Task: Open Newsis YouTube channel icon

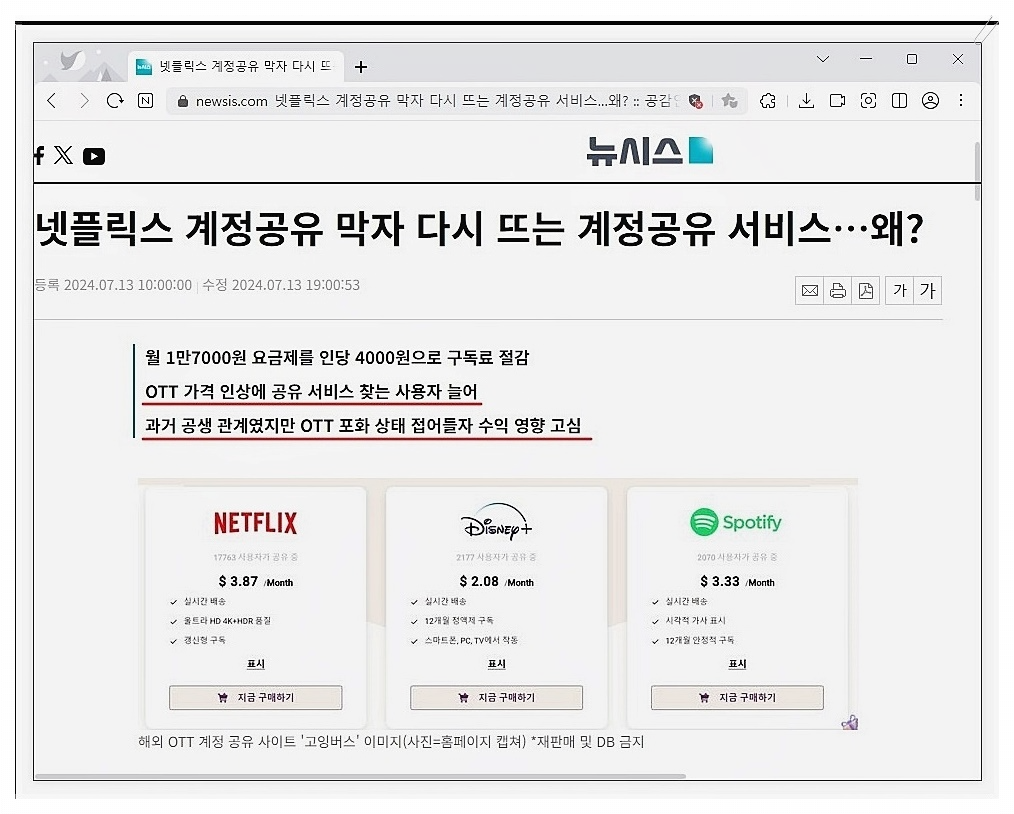Action: tap(94, 156)
